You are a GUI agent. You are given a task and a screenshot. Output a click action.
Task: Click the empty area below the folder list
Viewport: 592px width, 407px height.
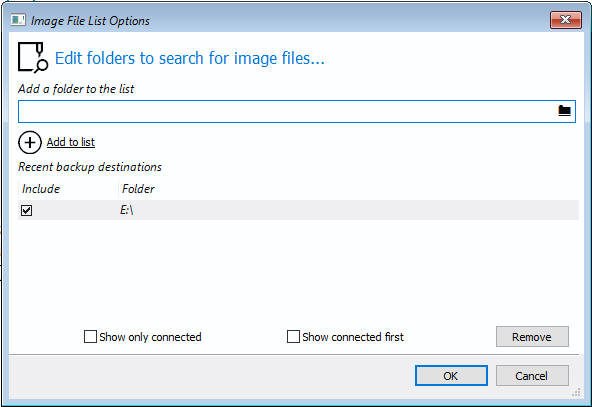(298, 270)
